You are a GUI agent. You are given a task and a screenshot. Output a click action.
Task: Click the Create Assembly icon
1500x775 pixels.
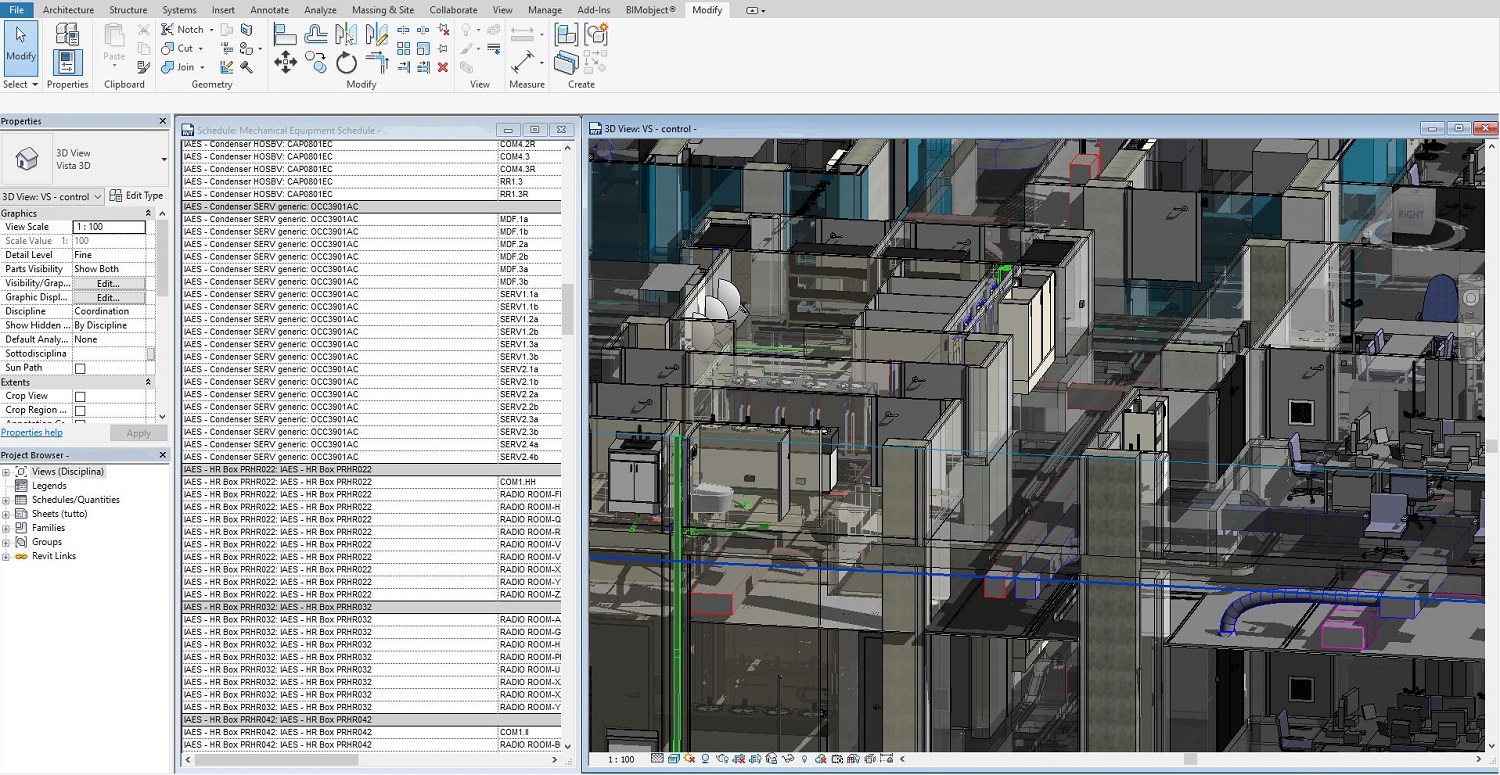coord(565,35)
